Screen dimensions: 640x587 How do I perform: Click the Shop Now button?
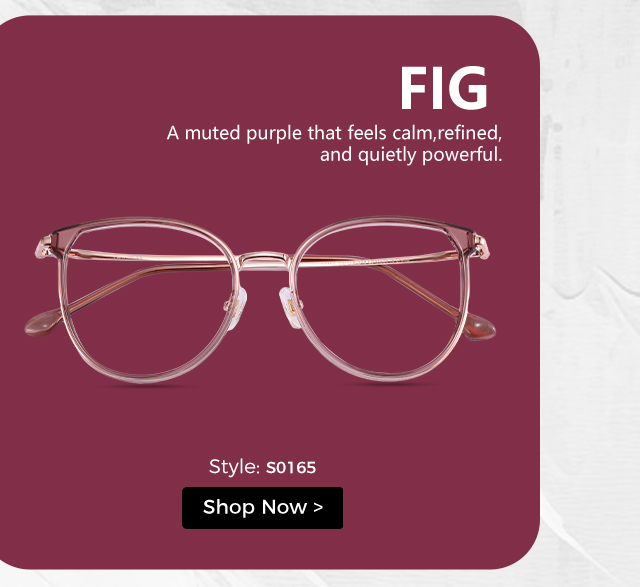(x=262, y=507)
